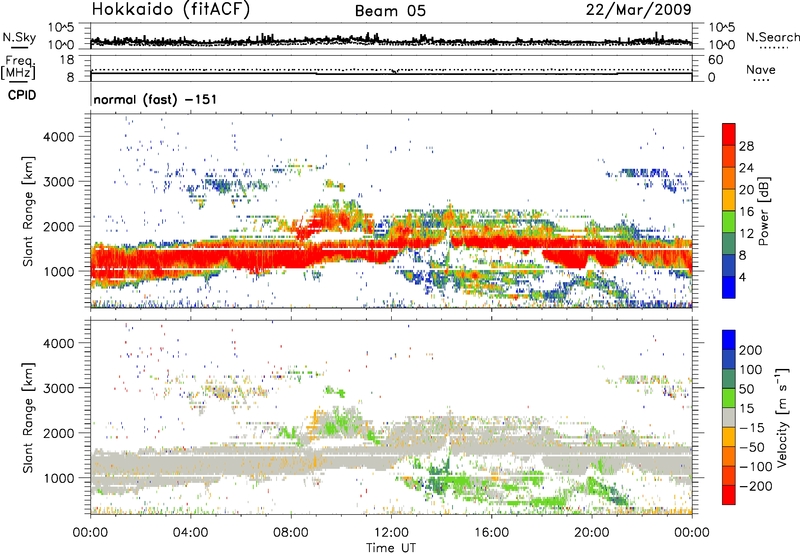Click the '15' tick on the Velocity scale
This screenshot has width=800, height=554.
tap(746, 409)
